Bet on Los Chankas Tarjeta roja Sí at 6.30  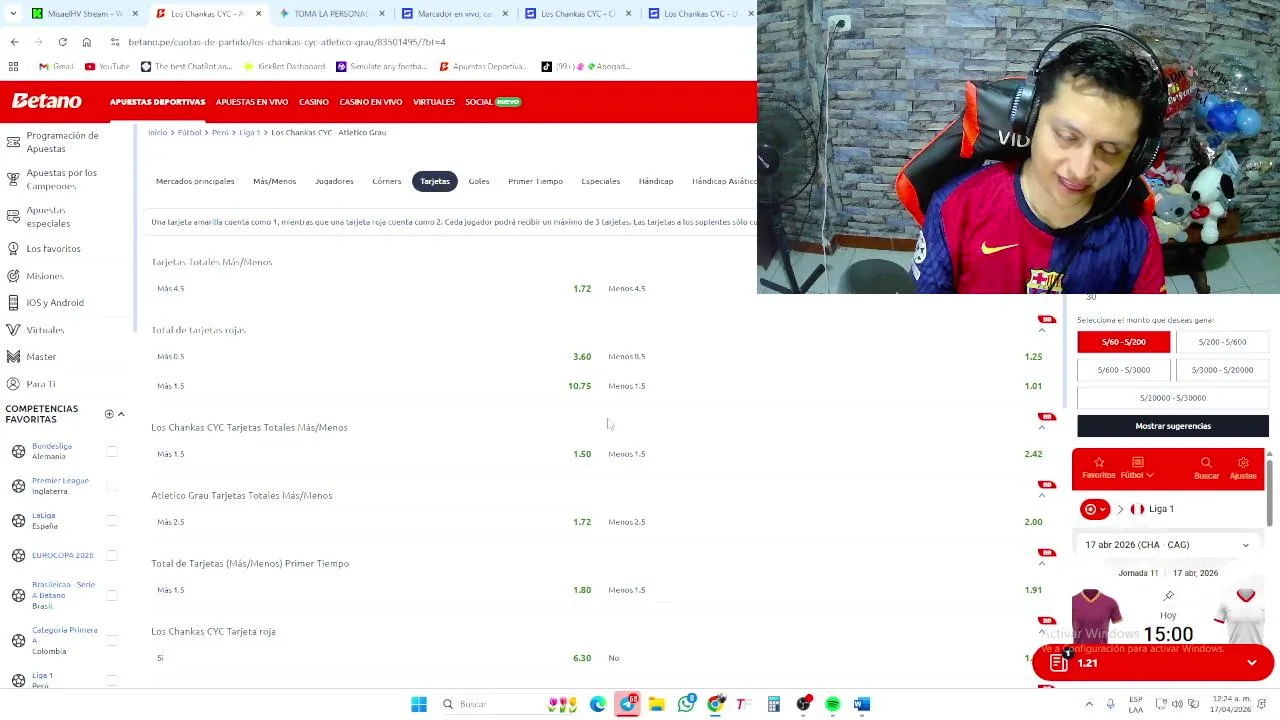point(374,658)
